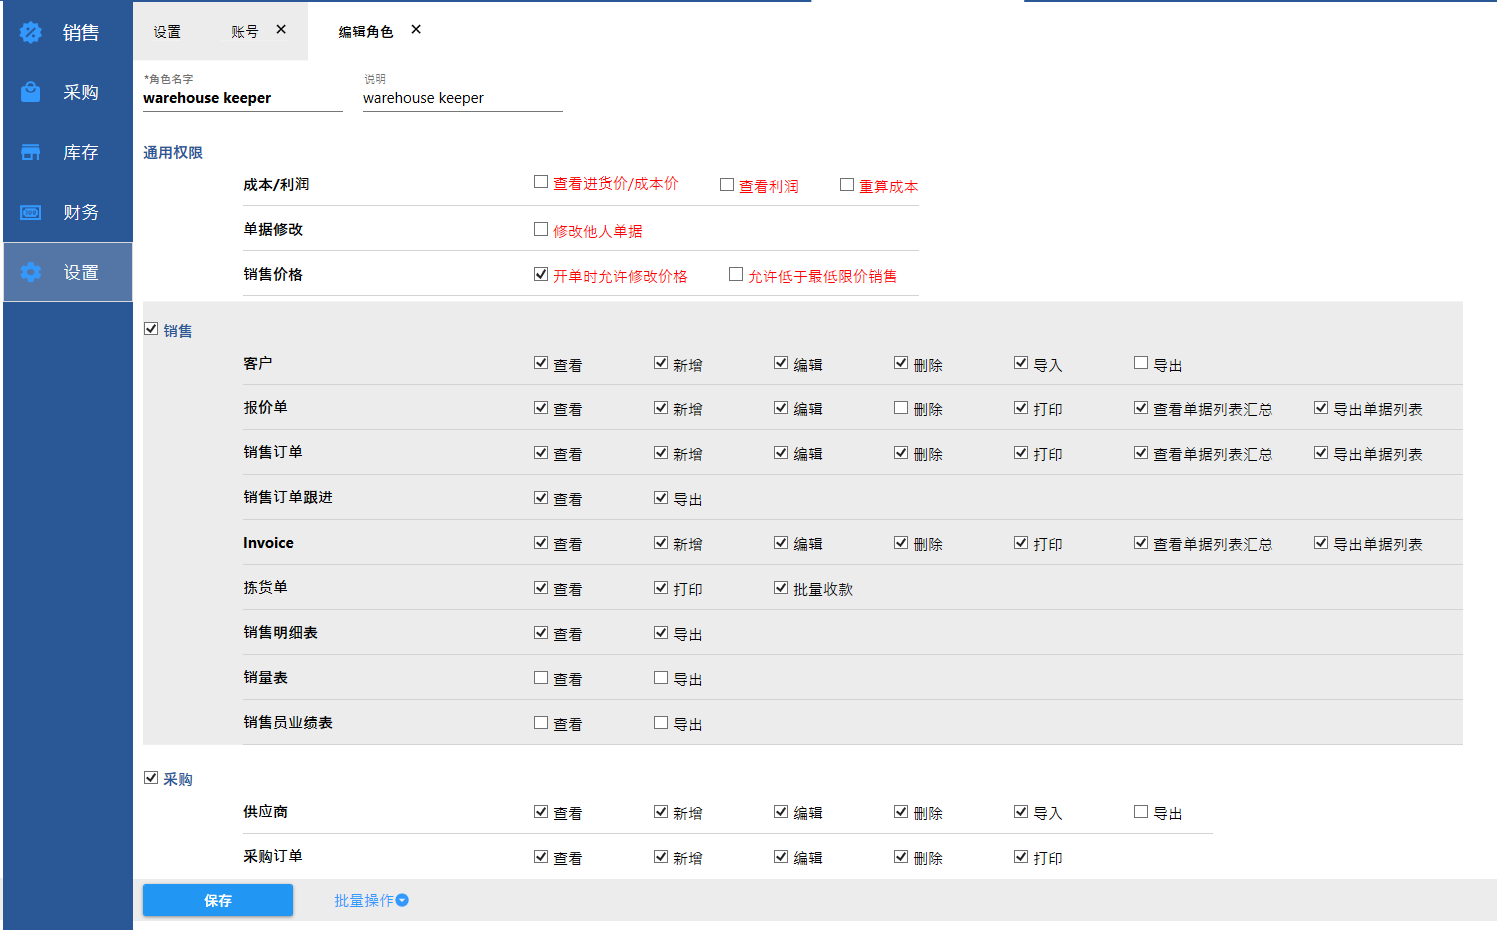
Task: Enable 导出 for the 客户 row
Action: pyautogui.click(x=1141, y=363)
